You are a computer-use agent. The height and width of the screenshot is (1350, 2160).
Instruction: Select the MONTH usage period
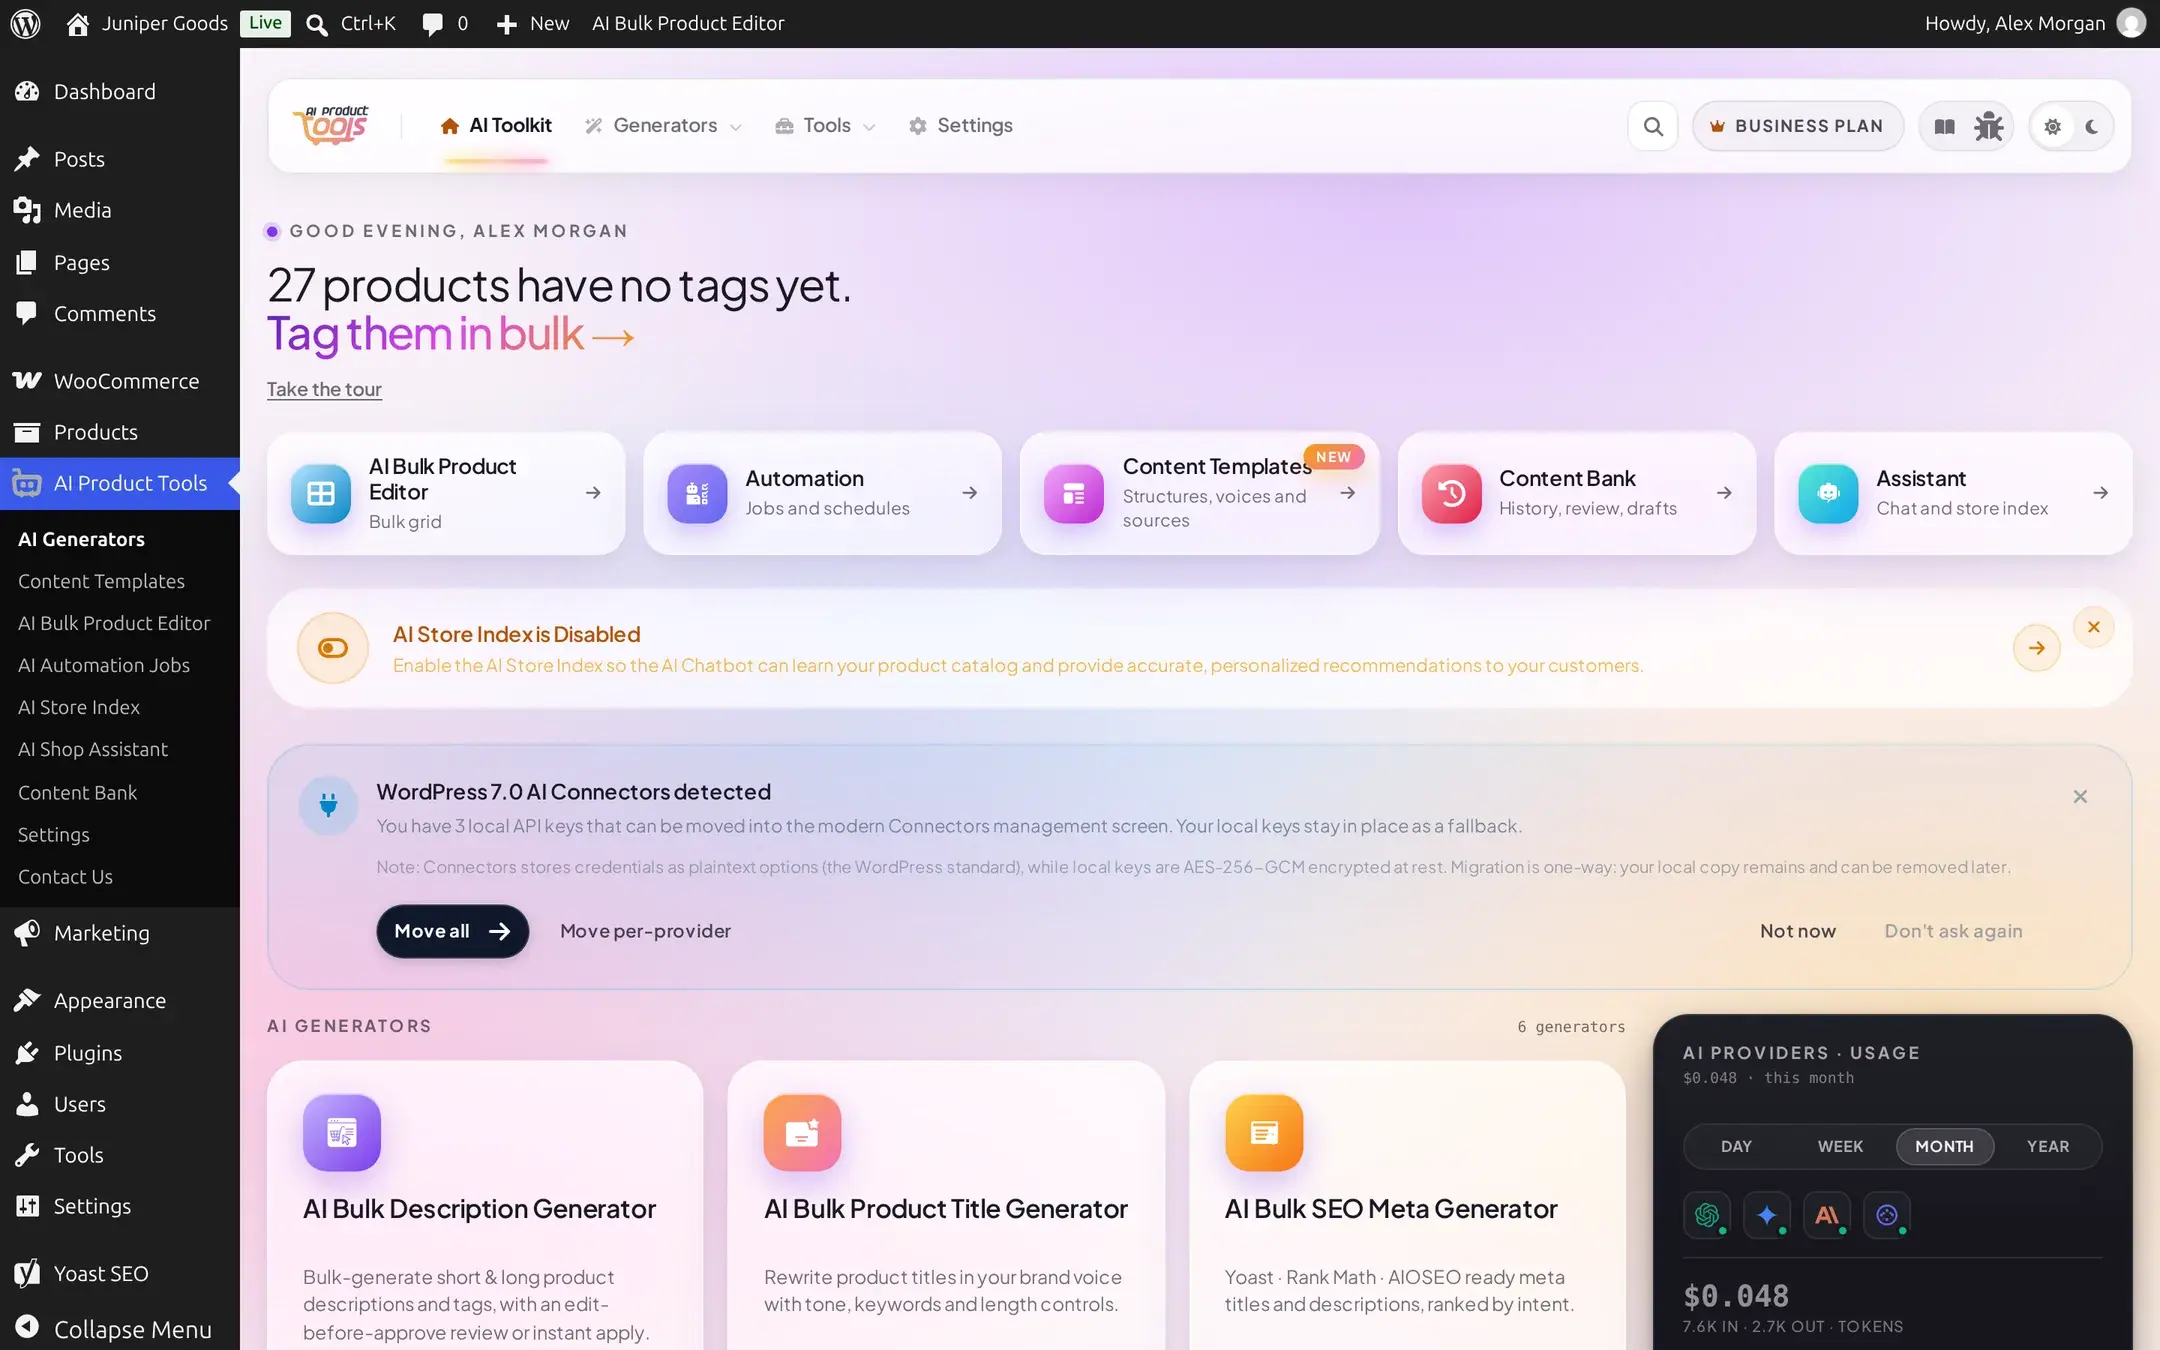(1944, 1146)
